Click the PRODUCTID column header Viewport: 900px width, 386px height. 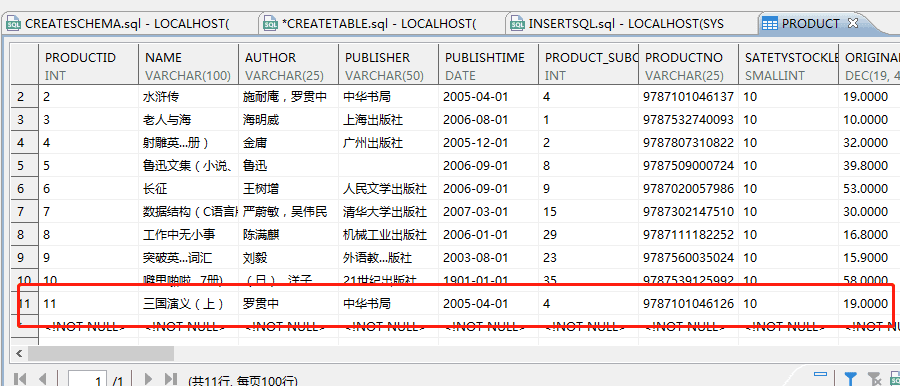coord(88,65)
